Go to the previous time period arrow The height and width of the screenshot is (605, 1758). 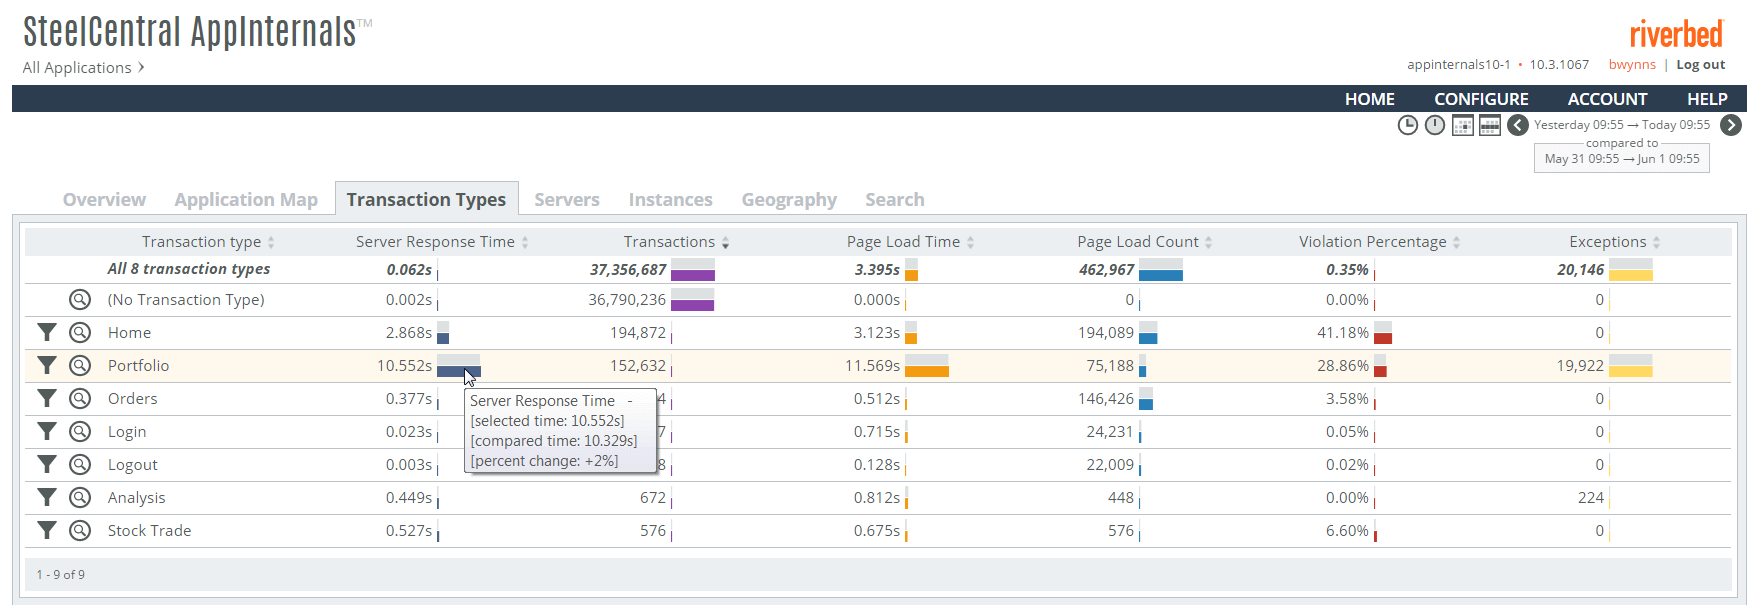[1518, 125]
